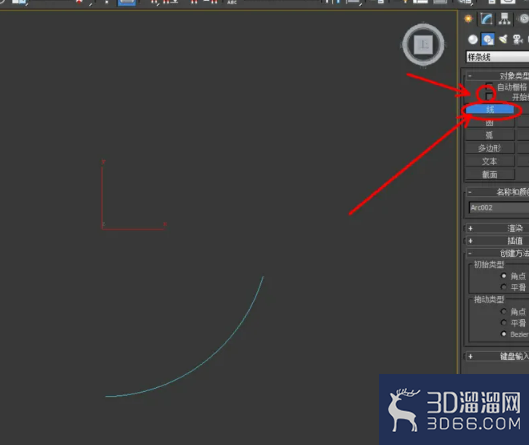
Task: Select 平滑 under 拖动类型
Action: (x=504, y=323)
